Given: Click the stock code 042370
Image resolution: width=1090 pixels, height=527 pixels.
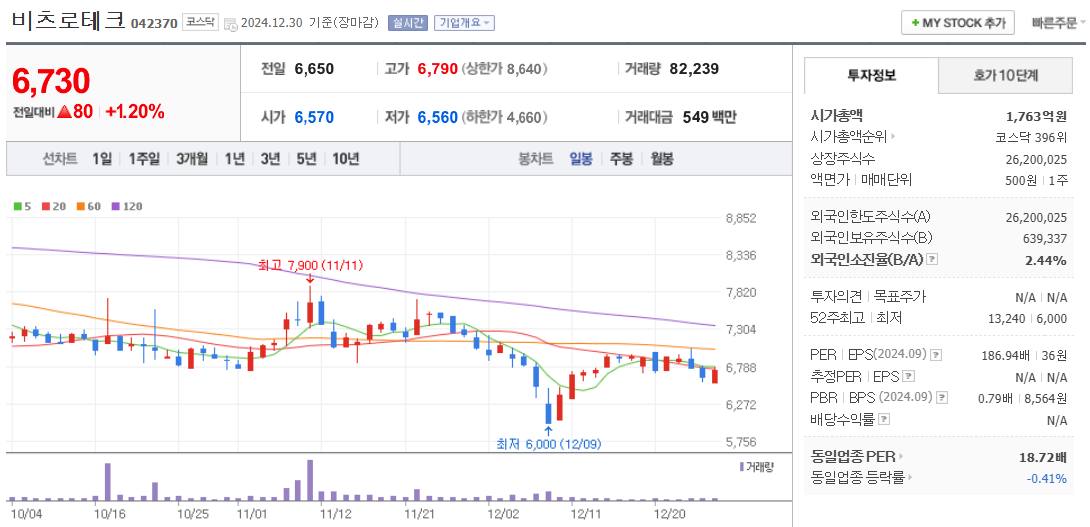Looking at the screenshot, I should [154, 24].
